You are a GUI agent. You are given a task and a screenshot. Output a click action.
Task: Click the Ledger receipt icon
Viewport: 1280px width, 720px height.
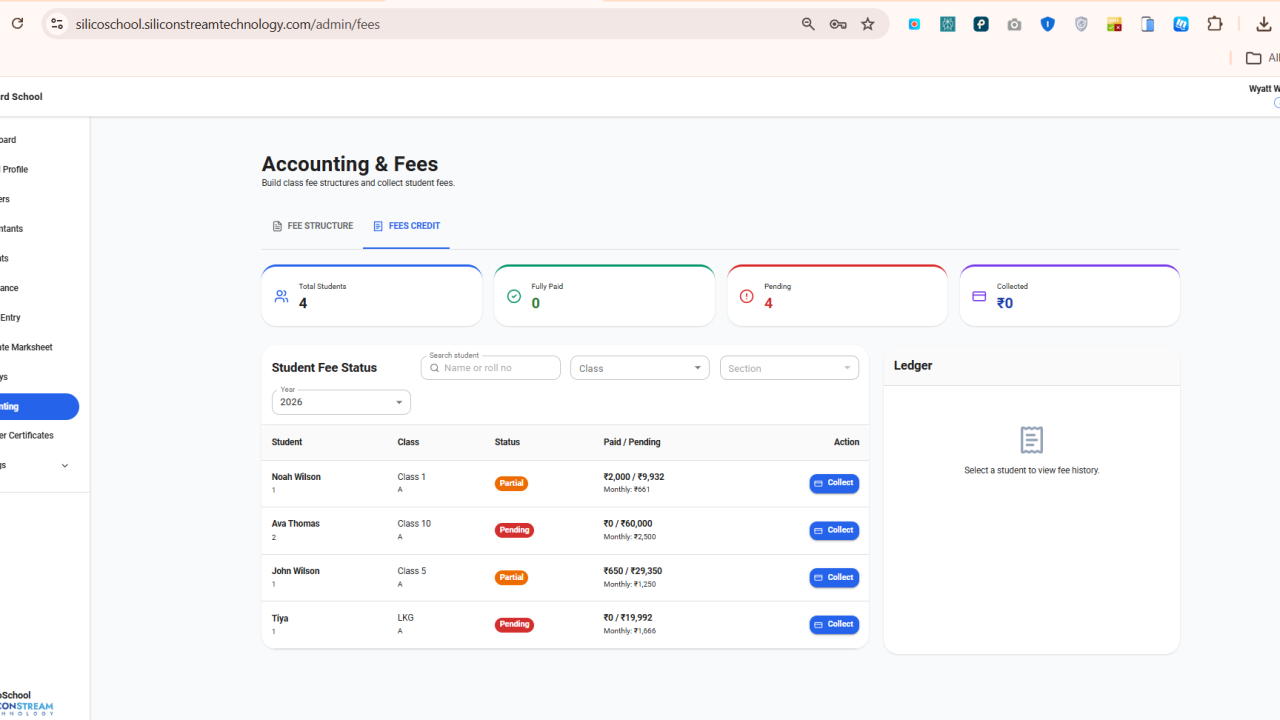pos(1031,440)
